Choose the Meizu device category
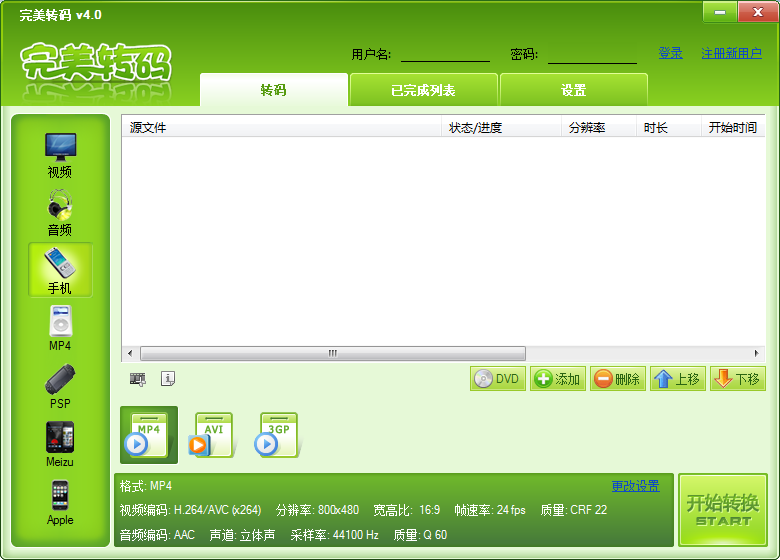780x560 pixels. 60,445
